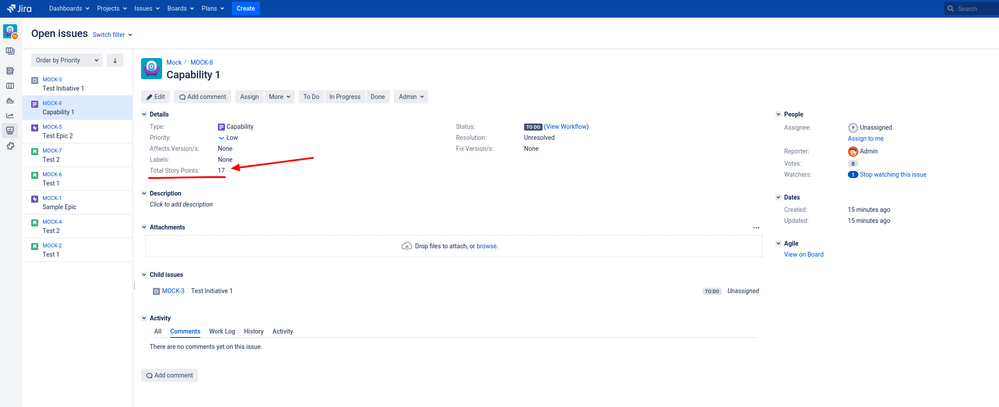Click the browse link in Attachments
This screenshot has width=999, height=407.
click(487, 246)
